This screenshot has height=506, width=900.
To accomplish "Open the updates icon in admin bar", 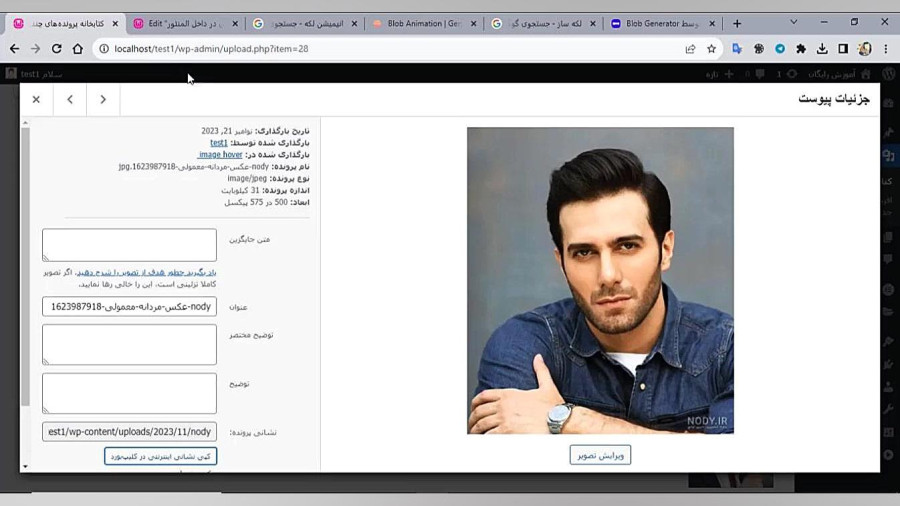I will click(792, 74).
